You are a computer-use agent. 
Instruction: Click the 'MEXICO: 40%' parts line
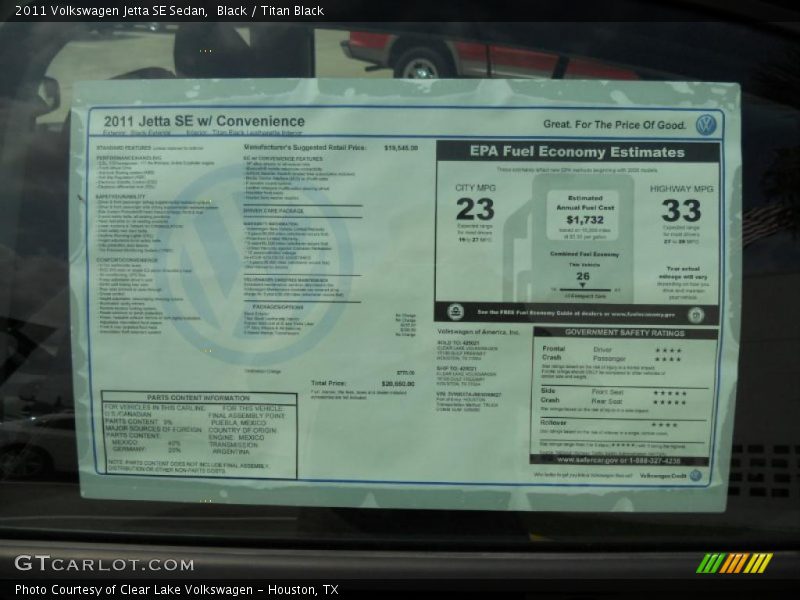[146, 443]
